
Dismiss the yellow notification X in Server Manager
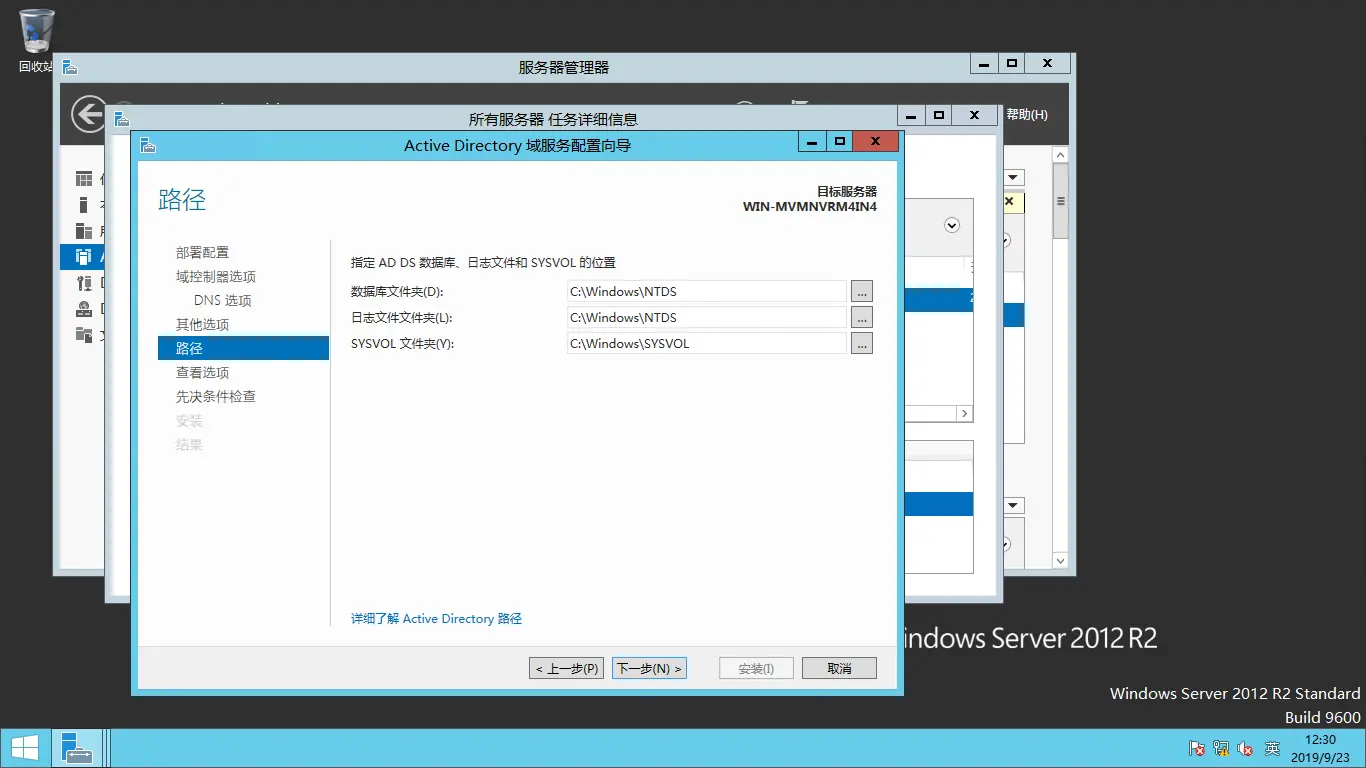(x=1009, y=201)
